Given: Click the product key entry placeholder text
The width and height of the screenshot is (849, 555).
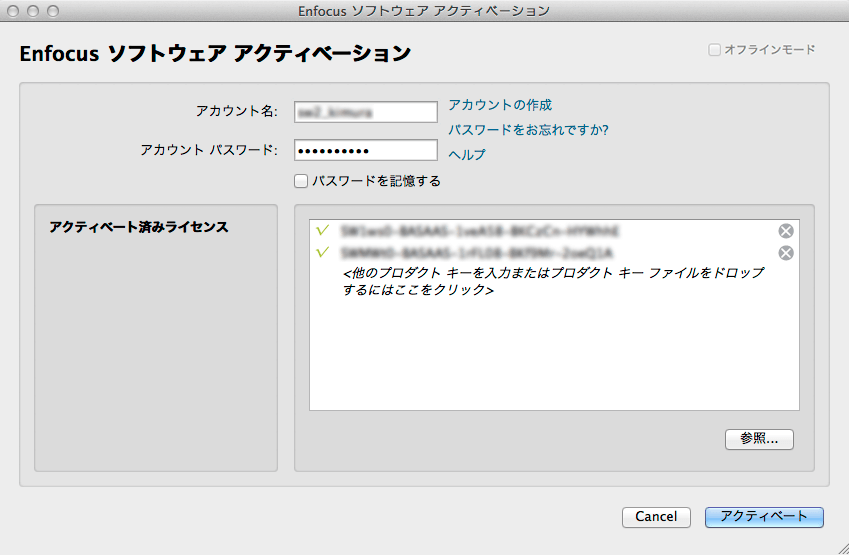Looking at the screenshot, I should tap(553, 281).
